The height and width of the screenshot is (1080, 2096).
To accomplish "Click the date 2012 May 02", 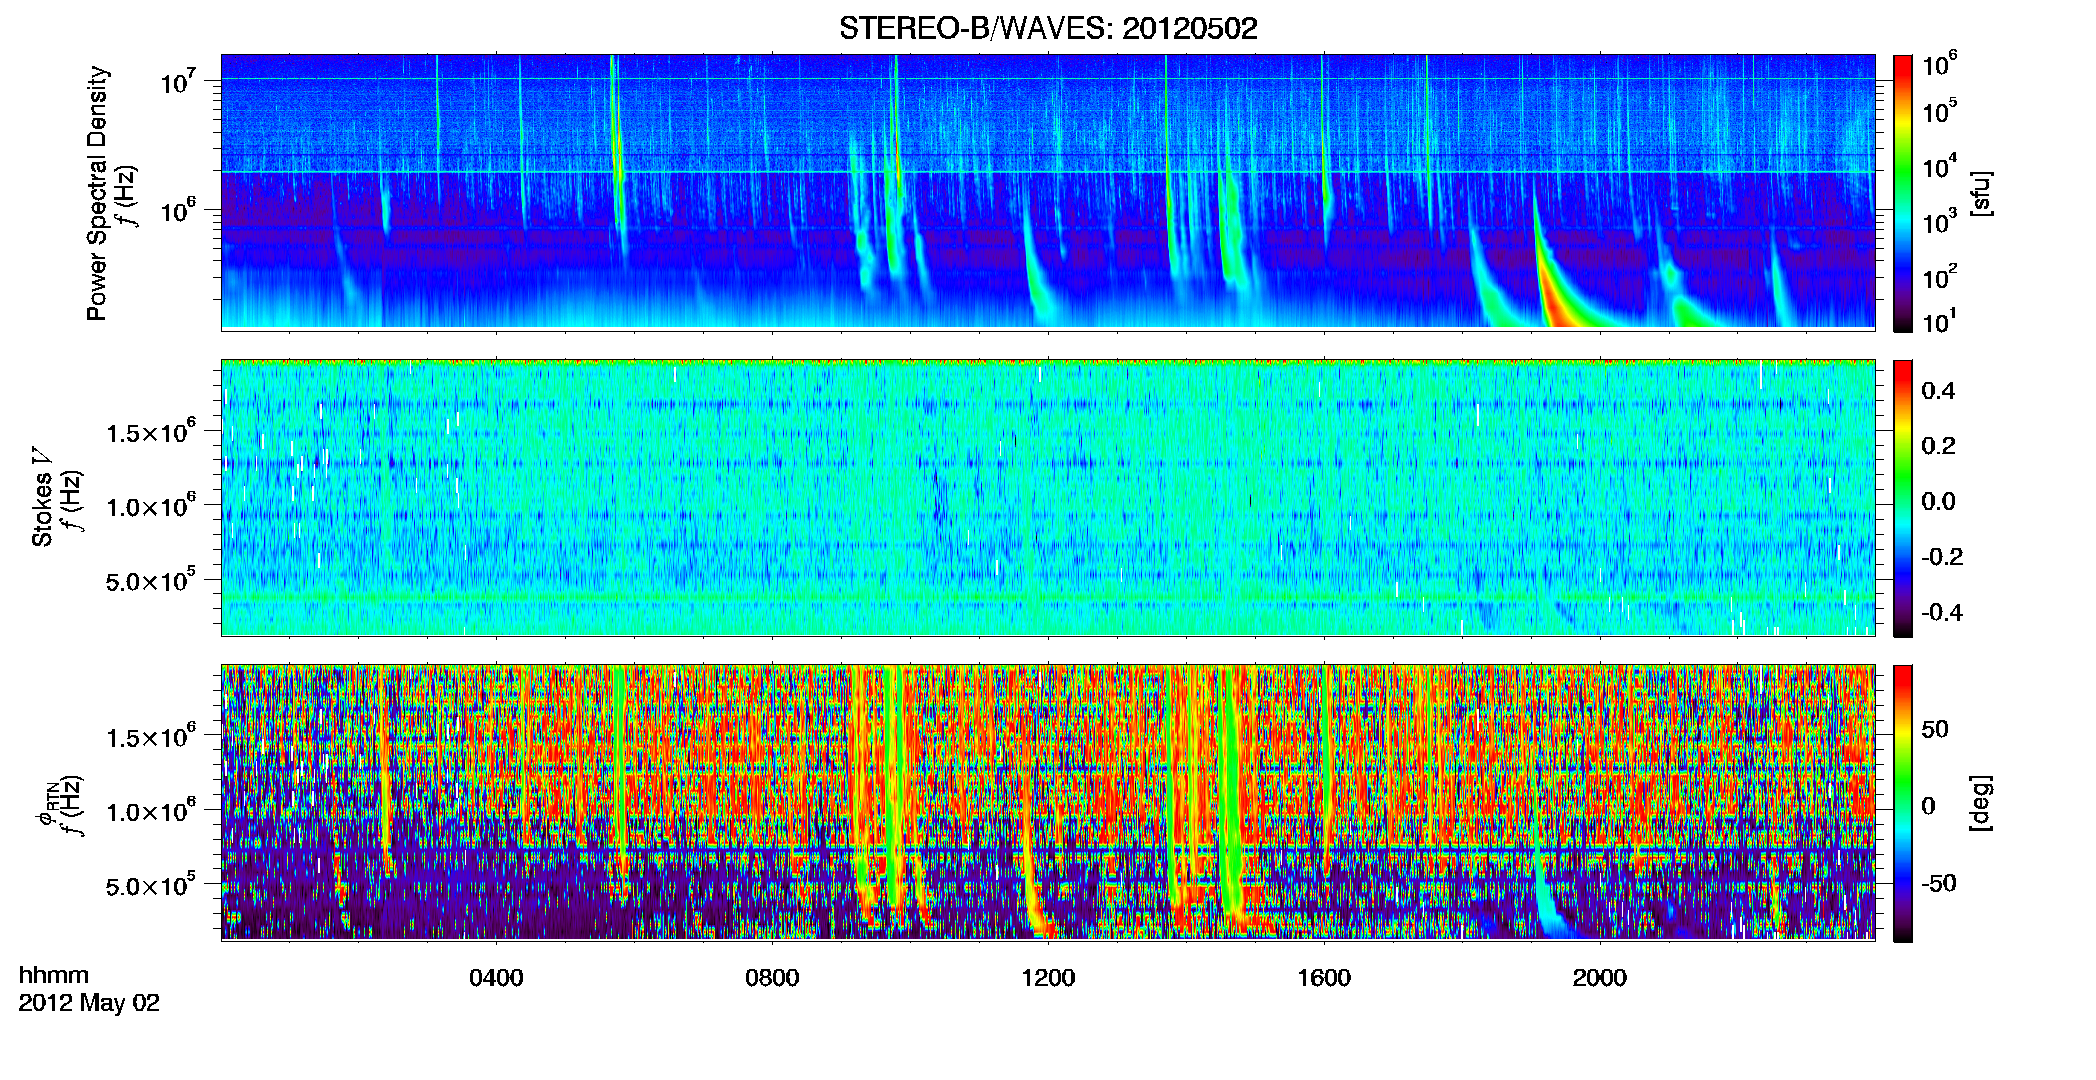I will (x=89, y=1003).
